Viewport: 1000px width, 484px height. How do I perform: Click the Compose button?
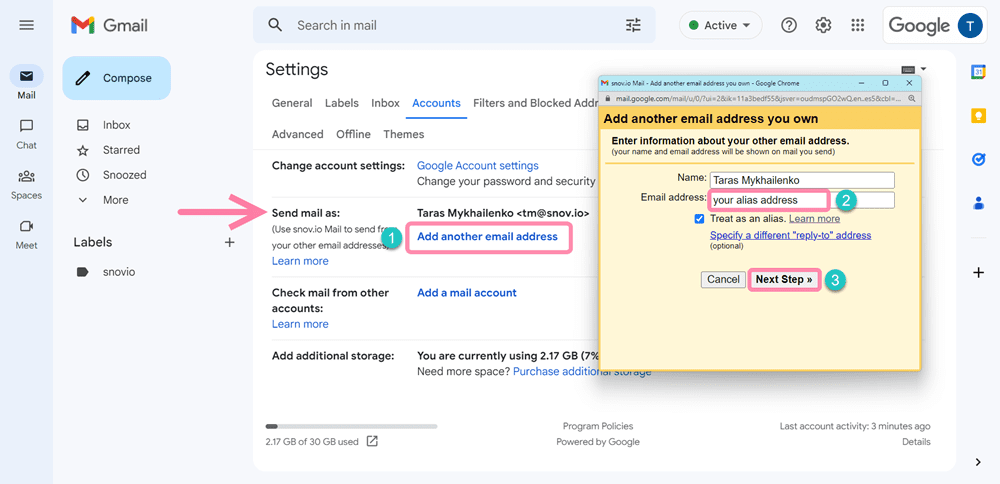pos(116,78)
